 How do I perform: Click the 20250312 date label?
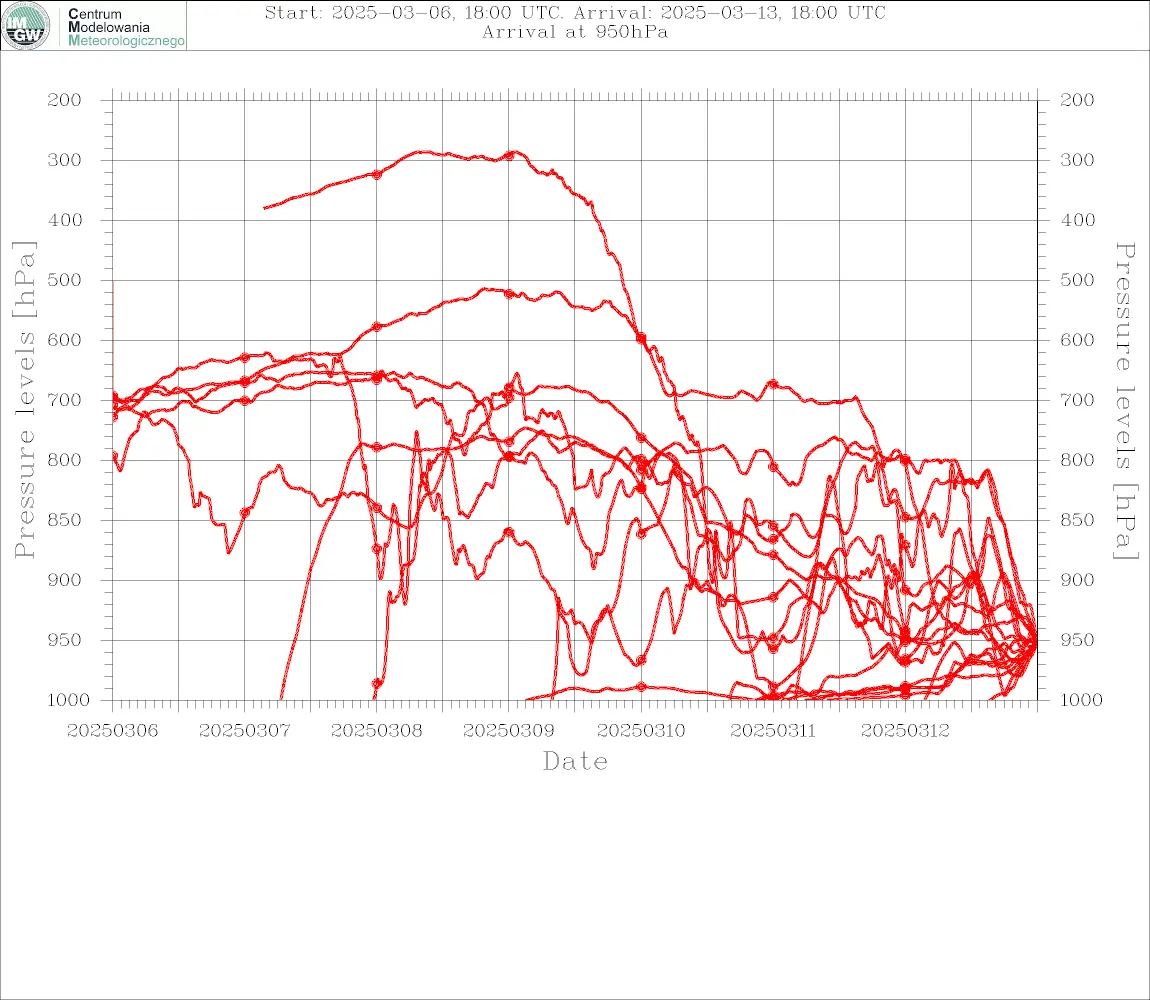905,731
